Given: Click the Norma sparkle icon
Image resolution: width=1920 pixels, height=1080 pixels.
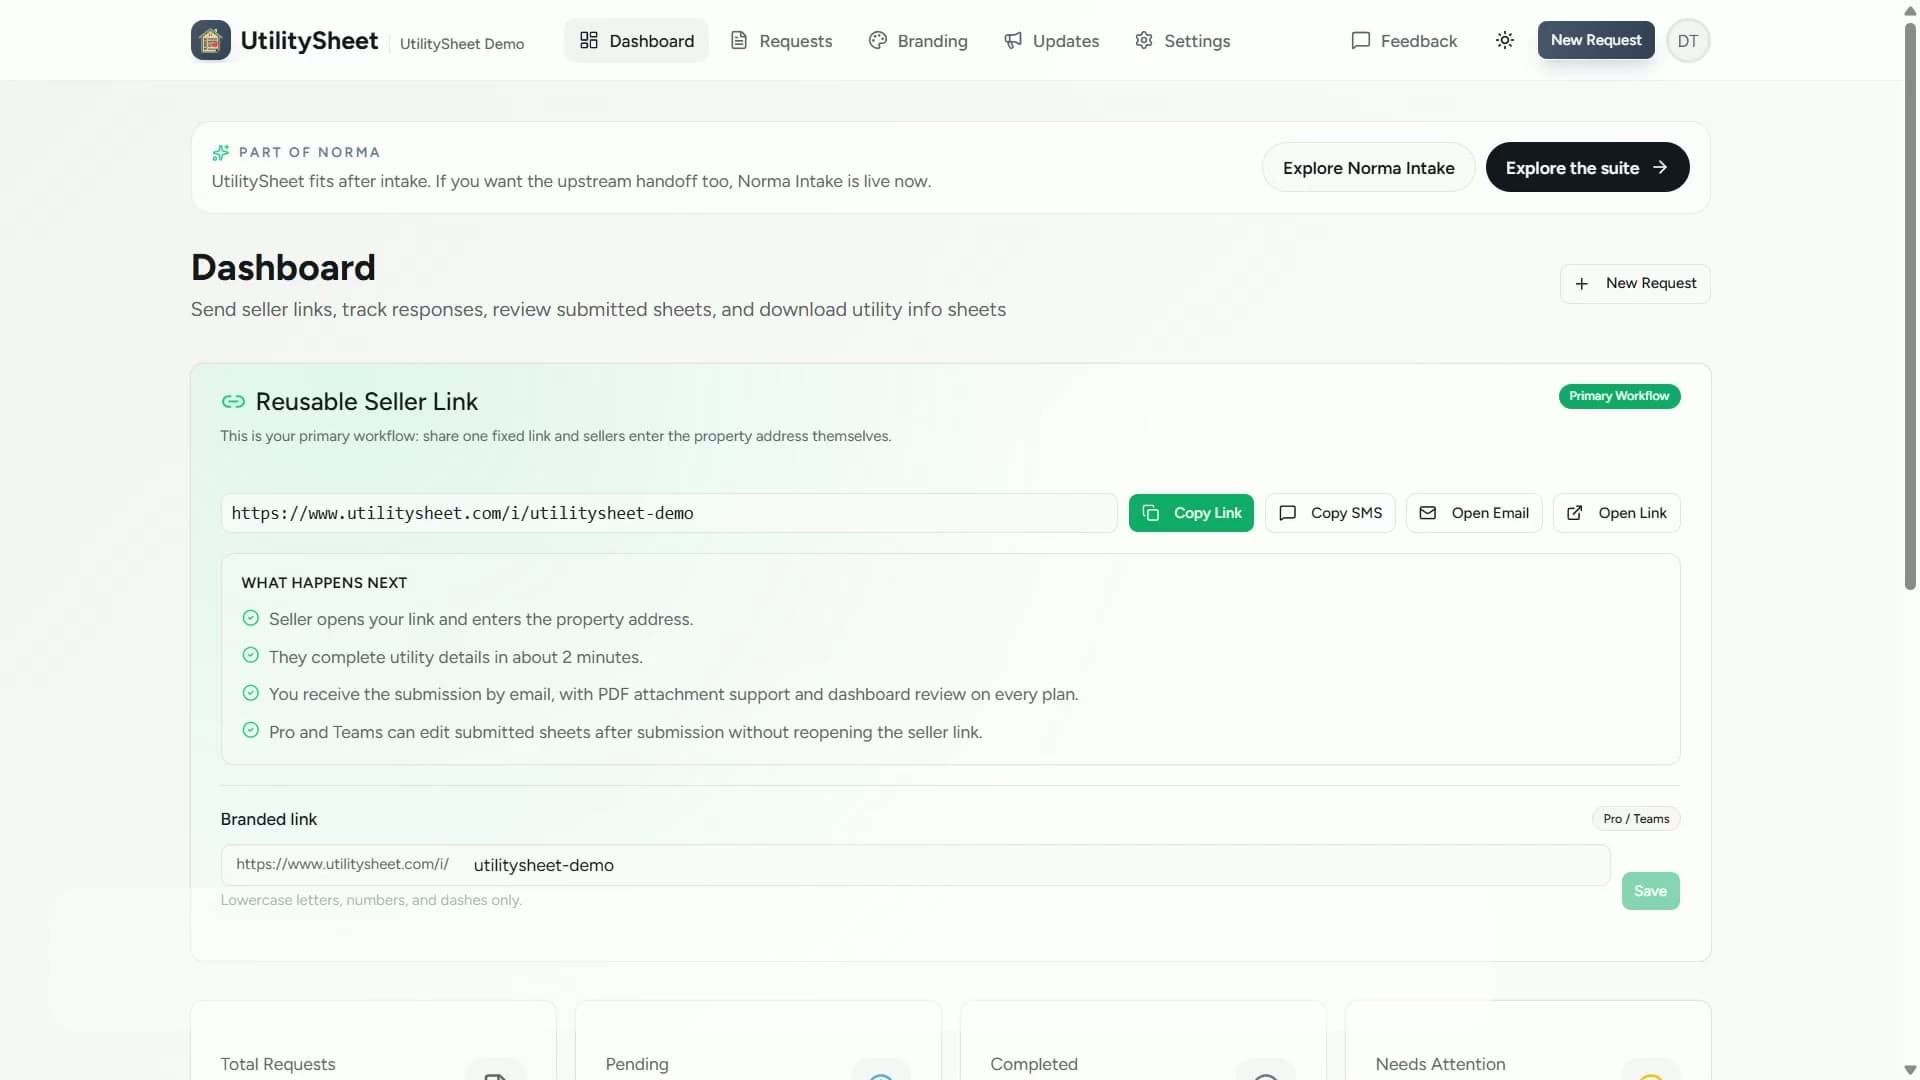Looking at the screenshot, I should 221,152.
